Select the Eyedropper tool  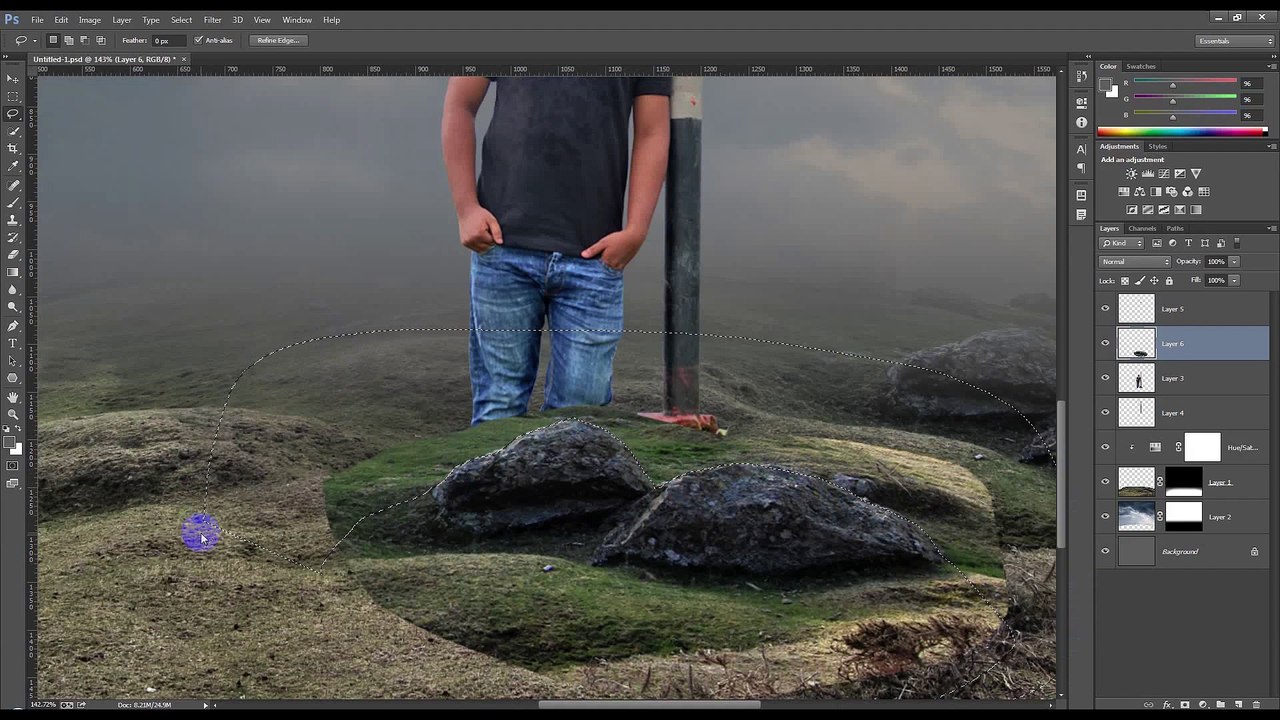pyautogui.click(x=13, y=166)
